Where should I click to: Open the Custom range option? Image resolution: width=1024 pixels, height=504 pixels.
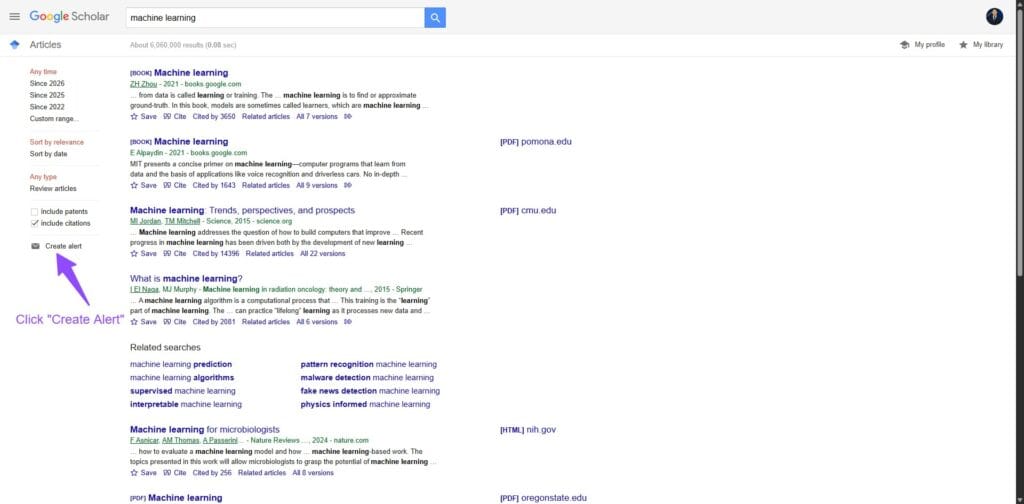click(54, 119)
